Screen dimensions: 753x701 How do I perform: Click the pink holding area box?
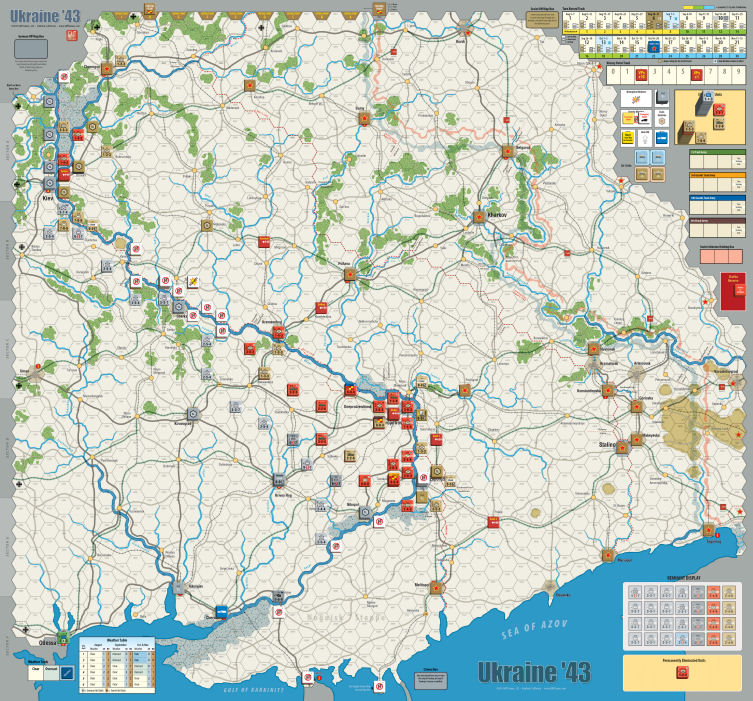point(721,256)
